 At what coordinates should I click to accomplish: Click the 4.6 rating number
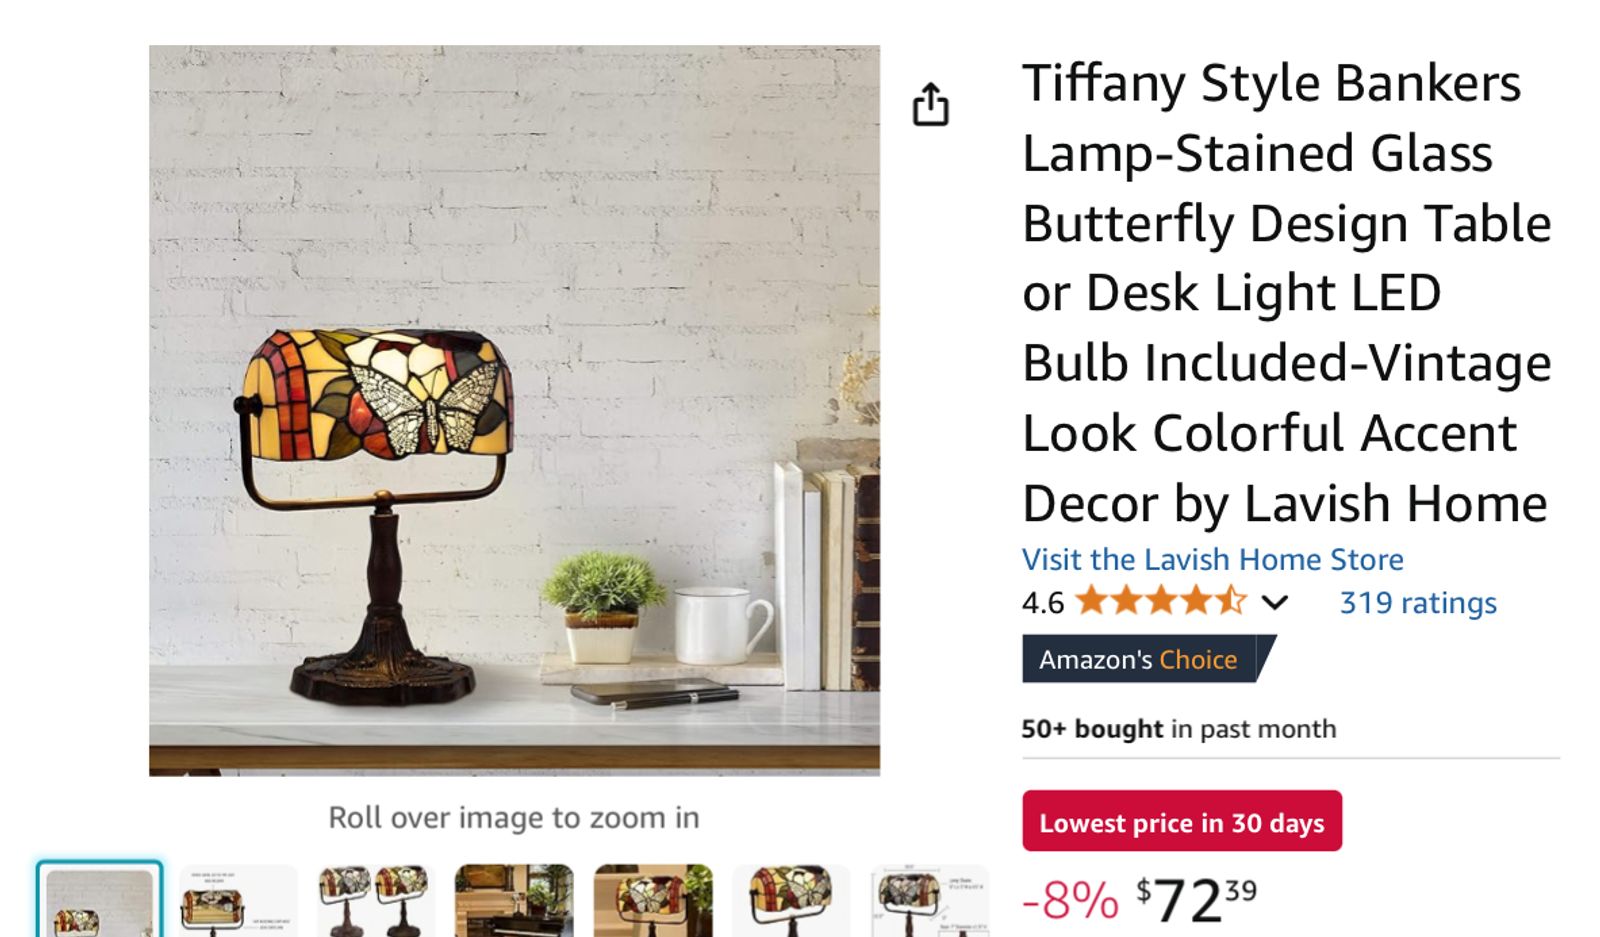(1043, 603)
